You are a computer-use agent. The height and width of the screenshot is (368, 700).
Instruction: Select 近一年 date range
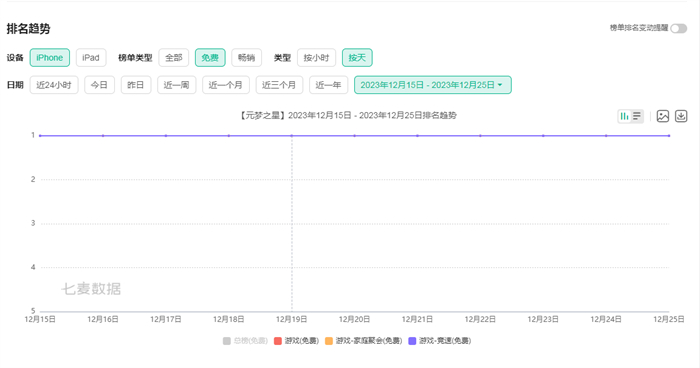point(329,85)
